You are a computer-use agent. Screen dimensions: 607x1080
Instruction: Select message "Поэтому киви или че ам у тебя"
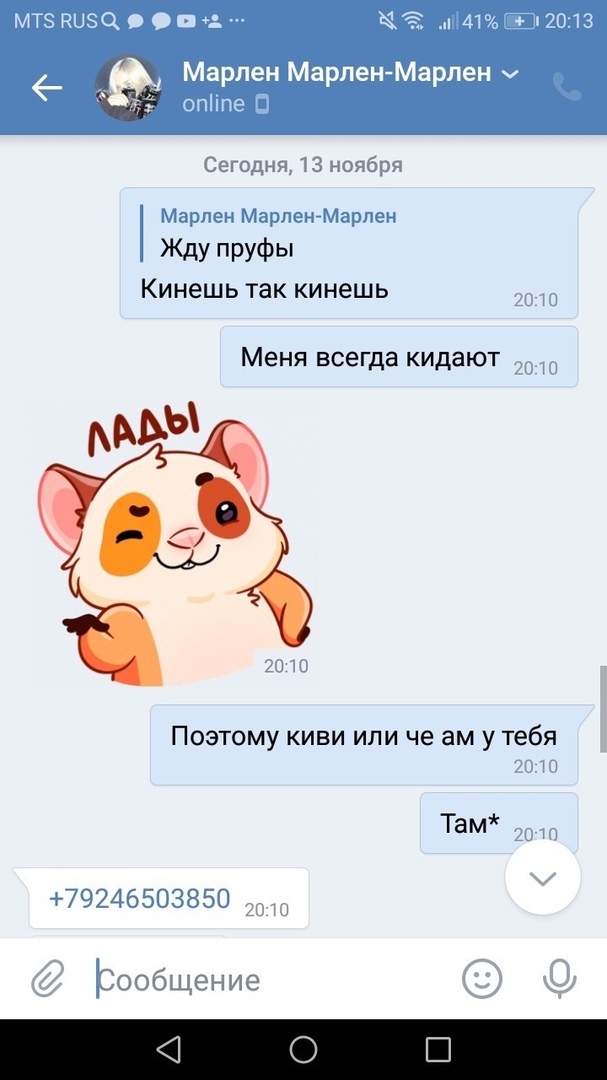[364, 745]
